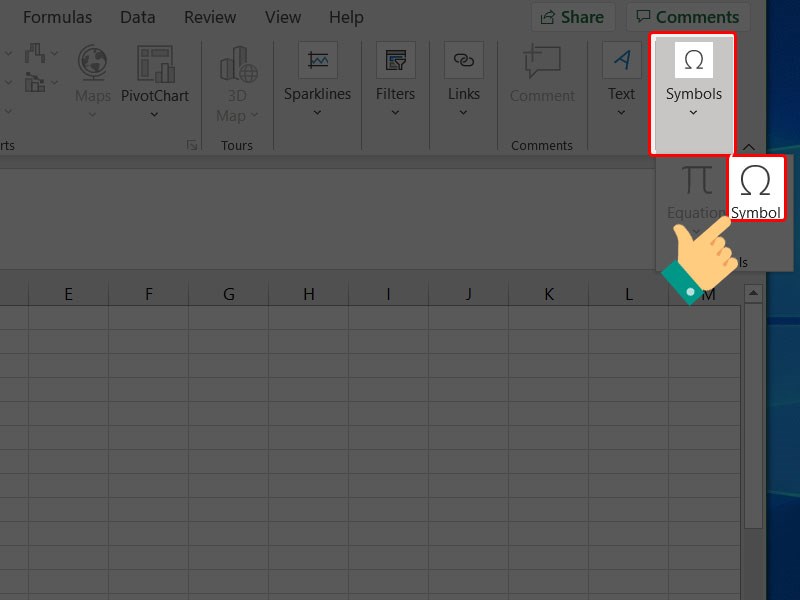Click the Symbol omega icon in dropdown

[x=756, y=182]
